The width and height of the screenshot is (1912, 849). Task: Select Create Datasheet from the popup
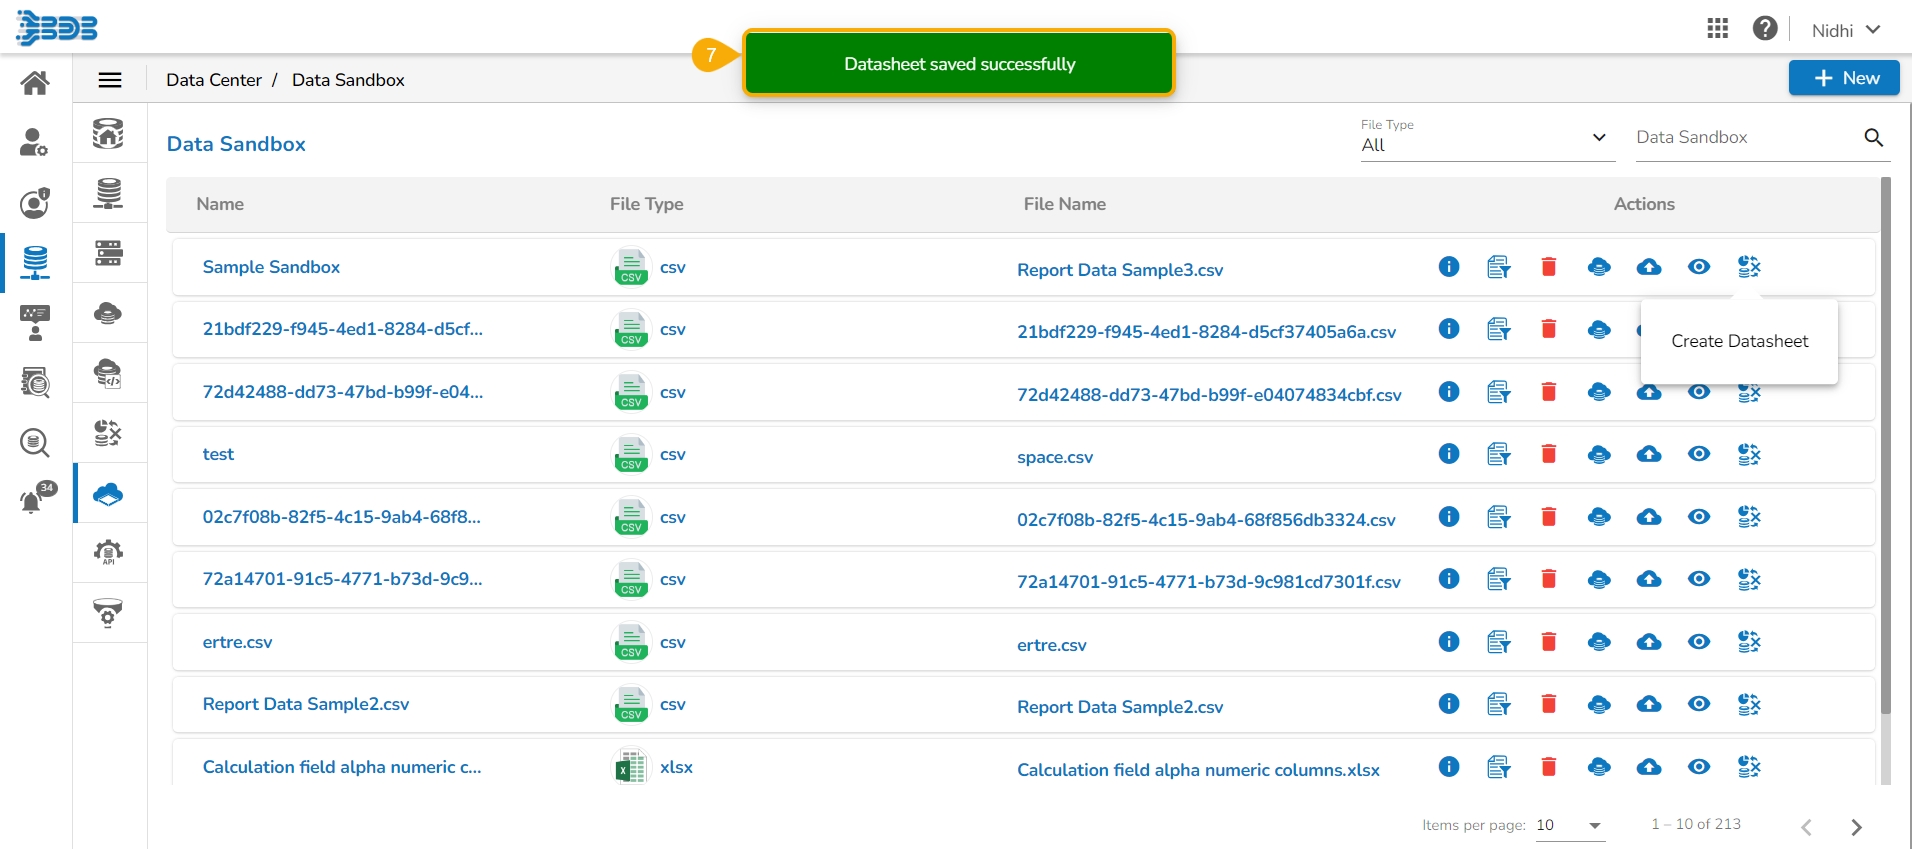(1739, 341)
